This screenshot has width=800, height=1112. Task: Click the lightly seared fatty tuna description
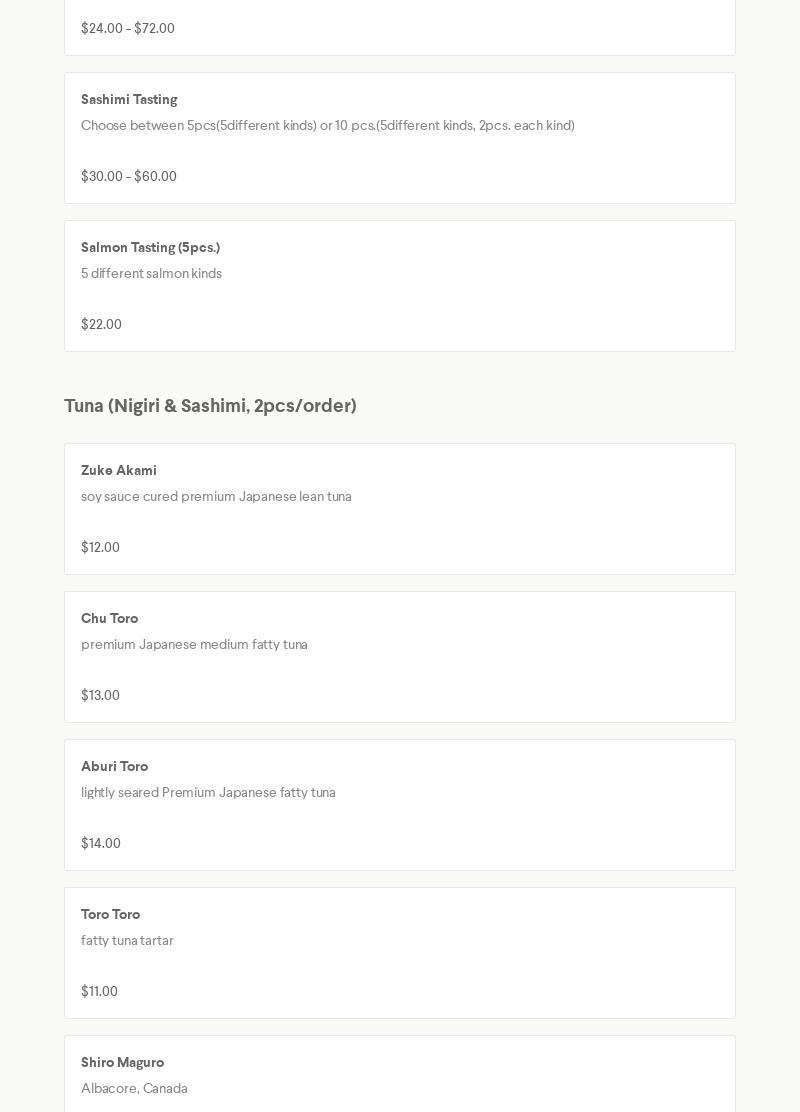208,793
